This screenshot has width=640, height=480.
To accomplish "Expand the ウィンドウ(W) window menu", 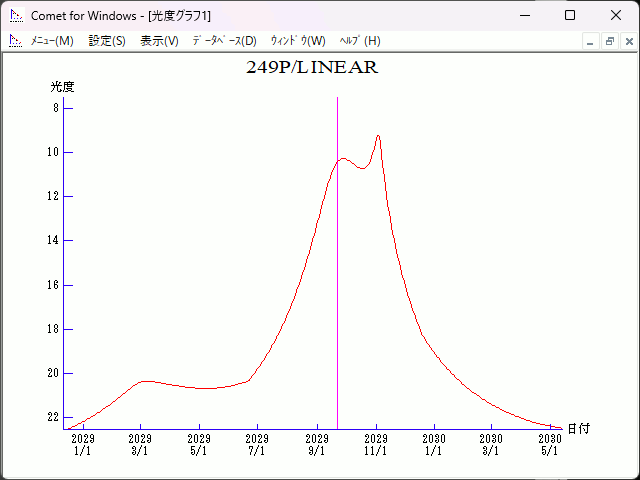I will point(298,41).
